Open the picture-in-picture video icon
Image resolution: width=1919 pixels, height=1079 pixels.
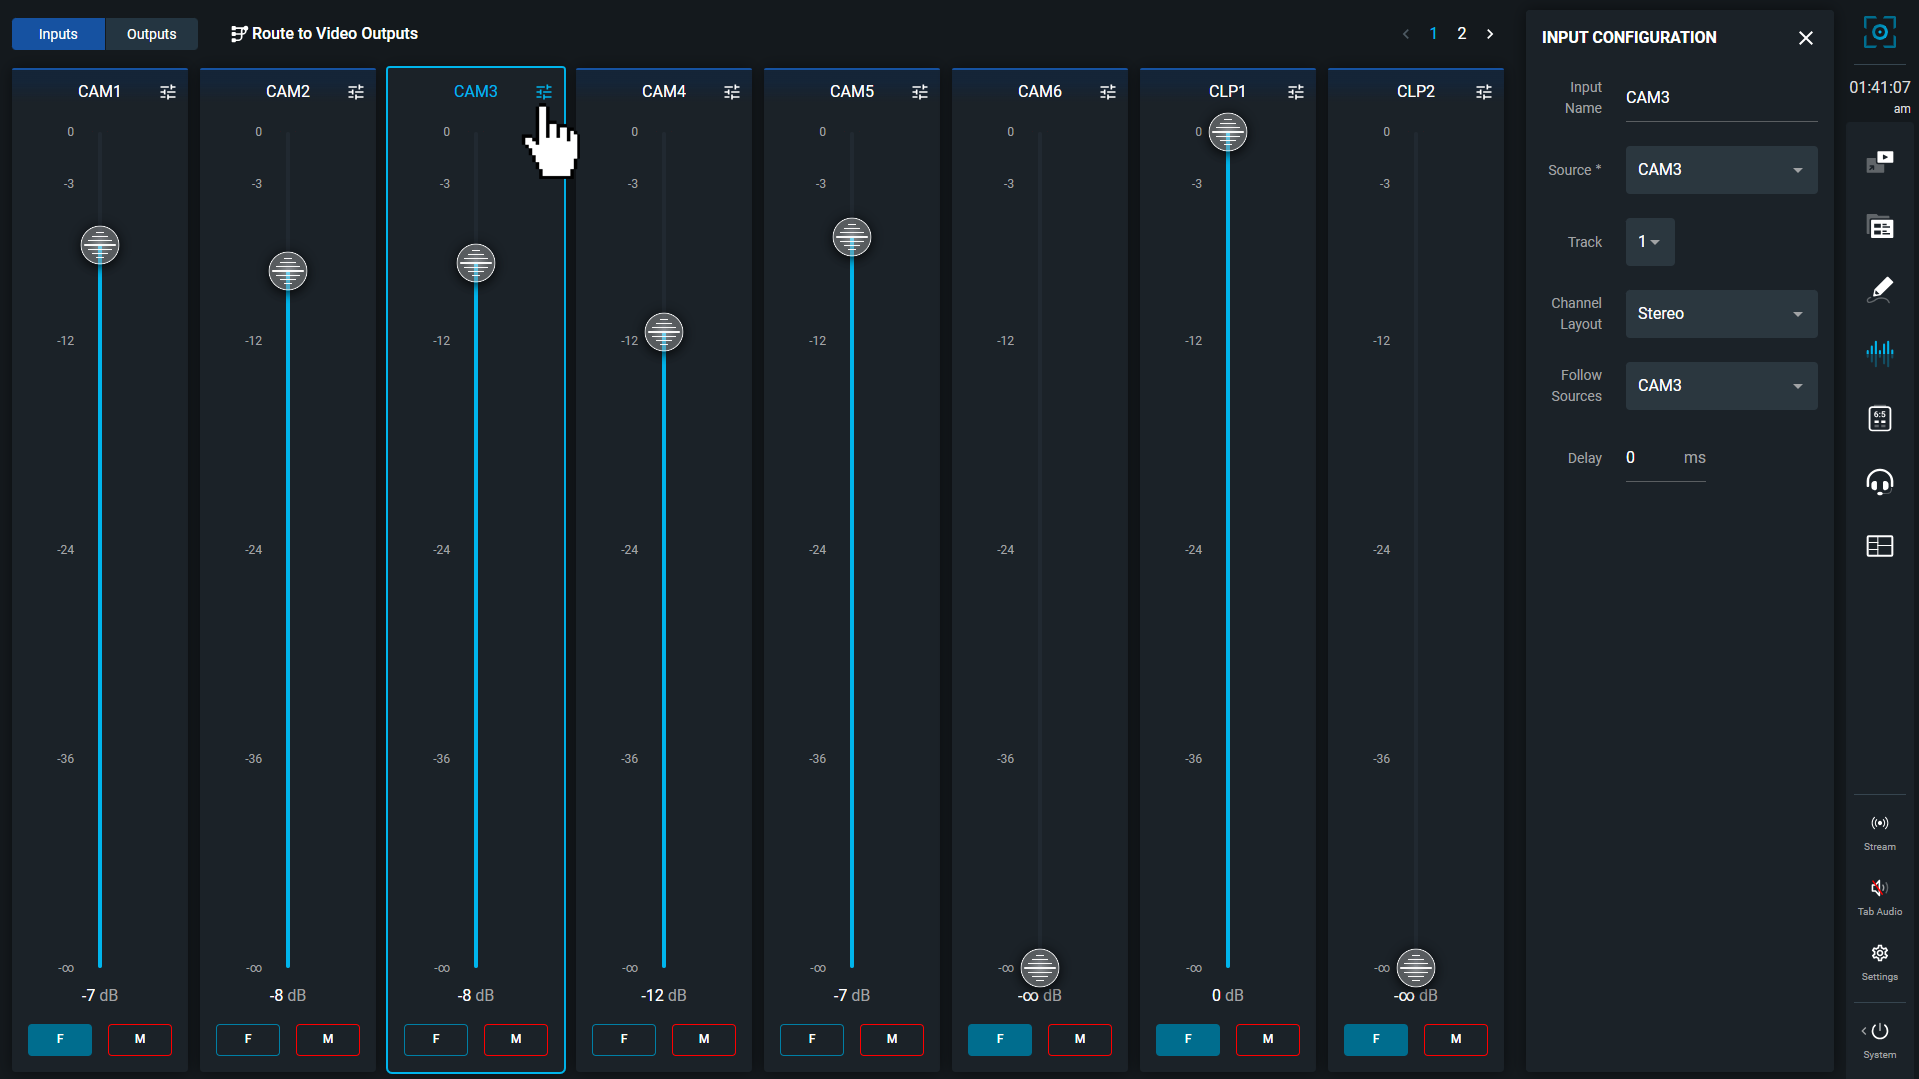coord(1880,160)
